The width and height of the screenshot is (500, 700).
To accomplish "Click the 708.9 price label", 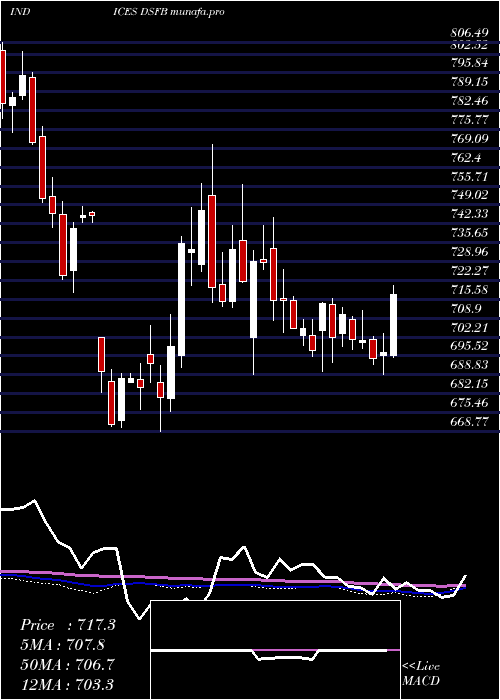I will (467, 308).
